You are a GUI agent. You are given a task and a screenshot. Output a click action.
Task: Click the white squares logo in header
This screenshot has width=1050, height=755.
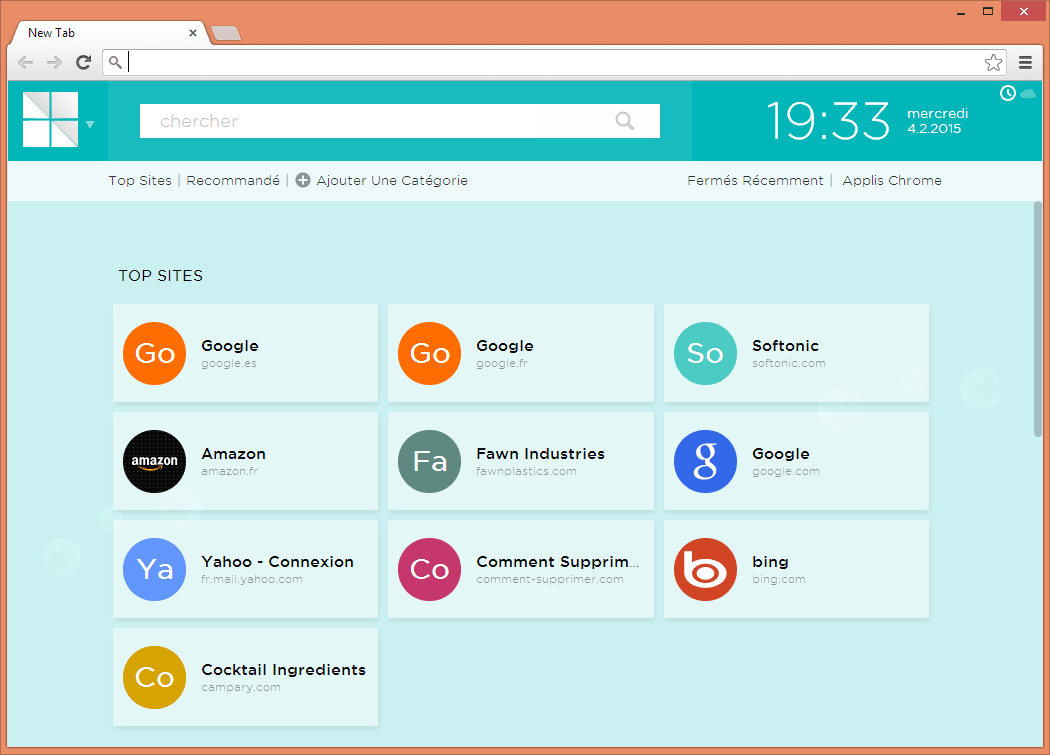pyautogui.click(x=50, y=119)
